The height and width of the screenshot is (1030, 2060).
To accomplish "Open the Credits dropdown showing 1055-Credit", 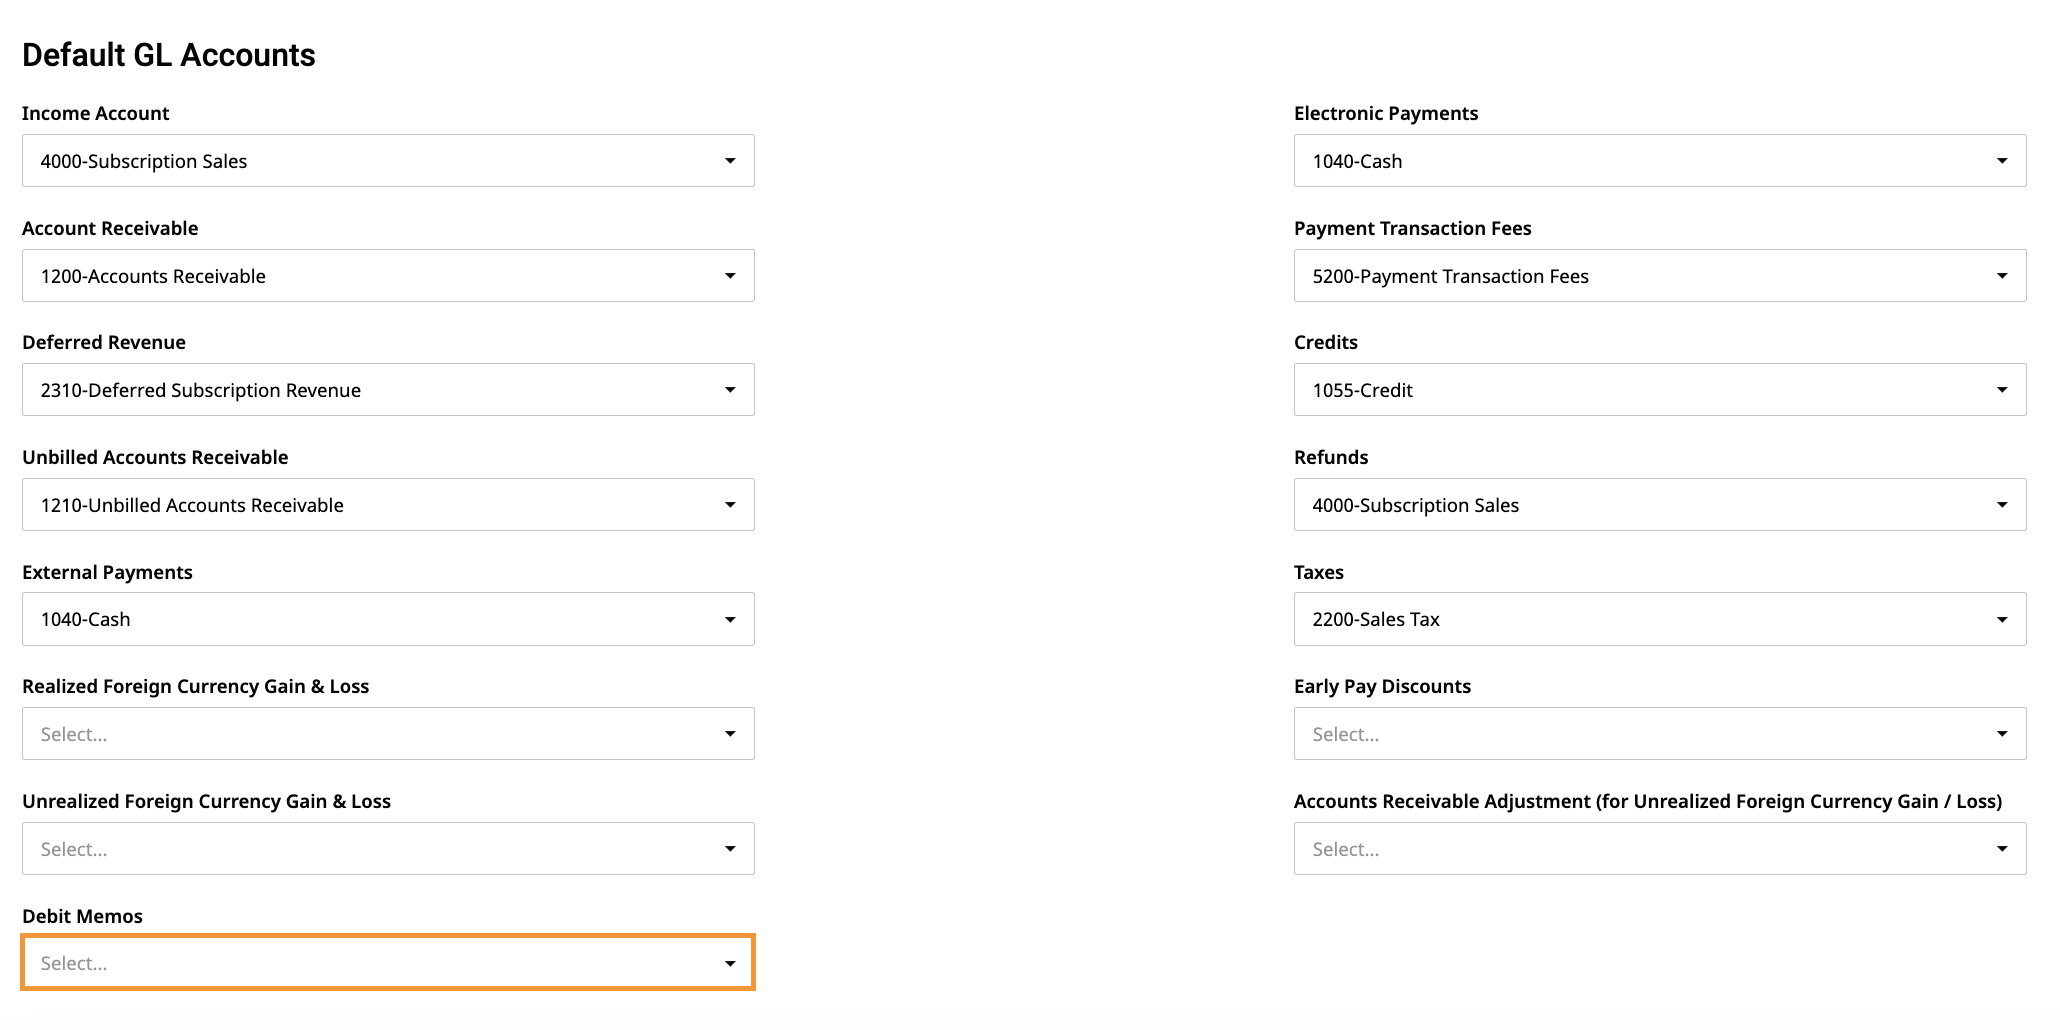I will click(1660, 390).
